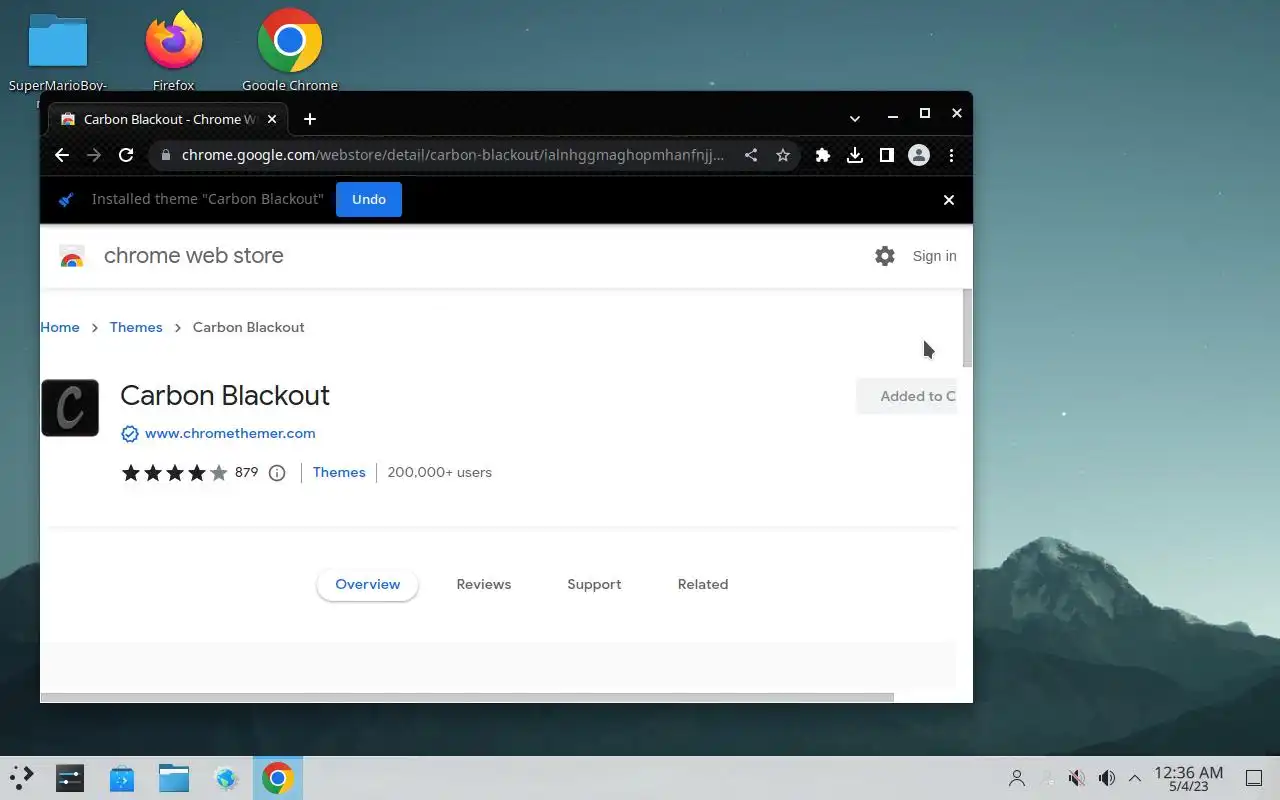The width and height of the screenshot is (1280, 800).
Task: Click the Carbon Blackout theme icon
Action: [70, 408]
